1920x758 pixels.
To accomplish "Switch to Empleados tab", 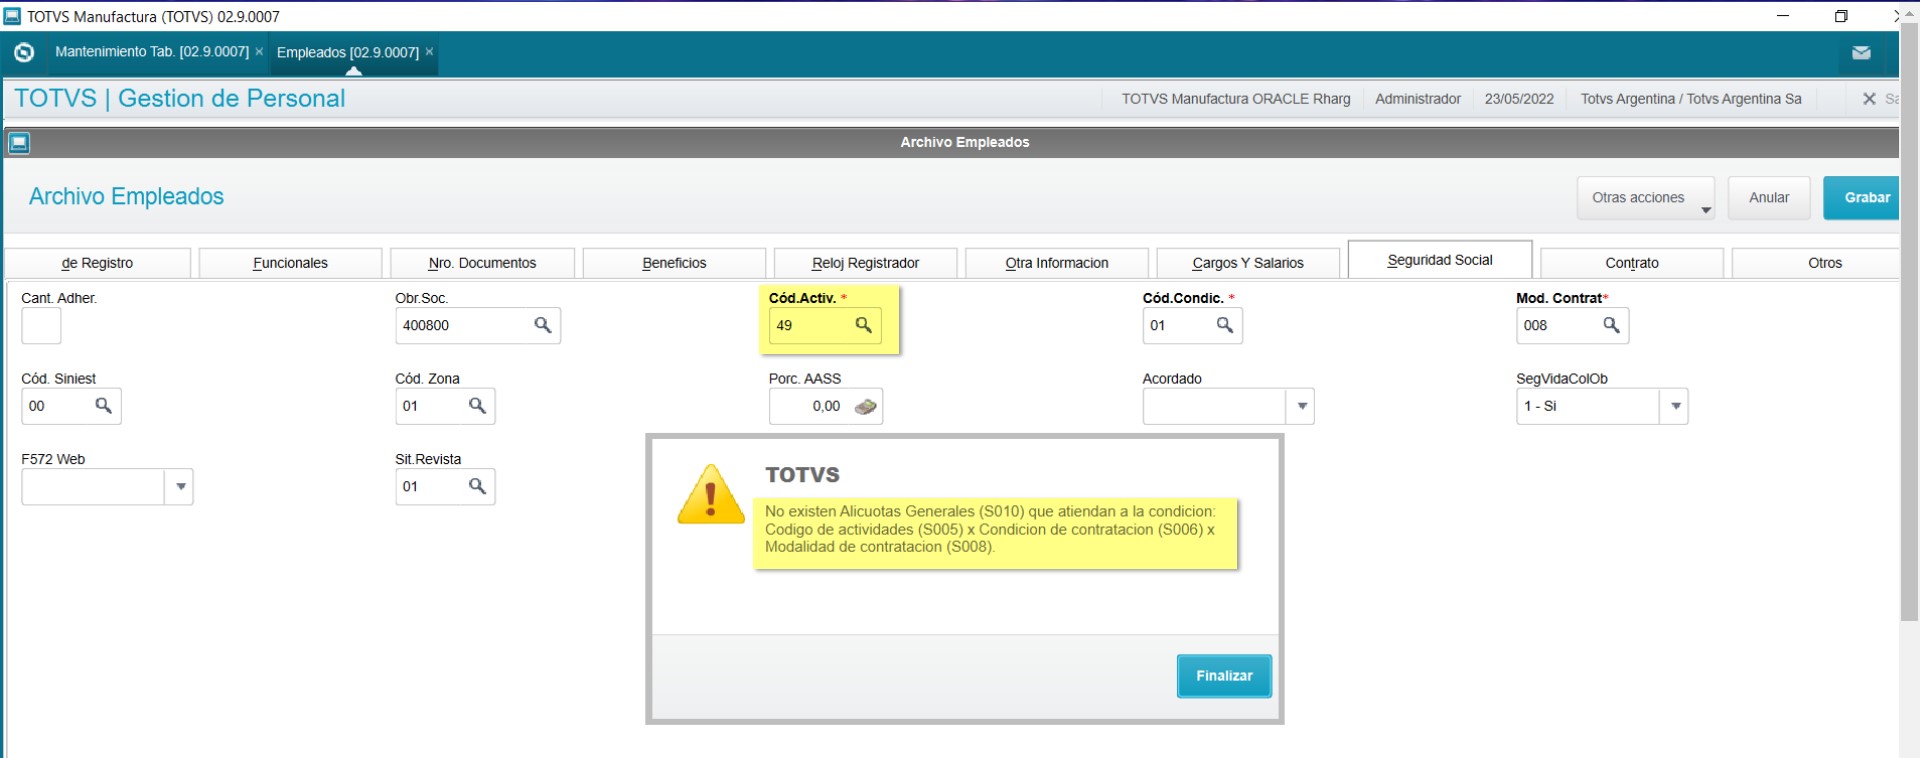I will tap(348, 52).
